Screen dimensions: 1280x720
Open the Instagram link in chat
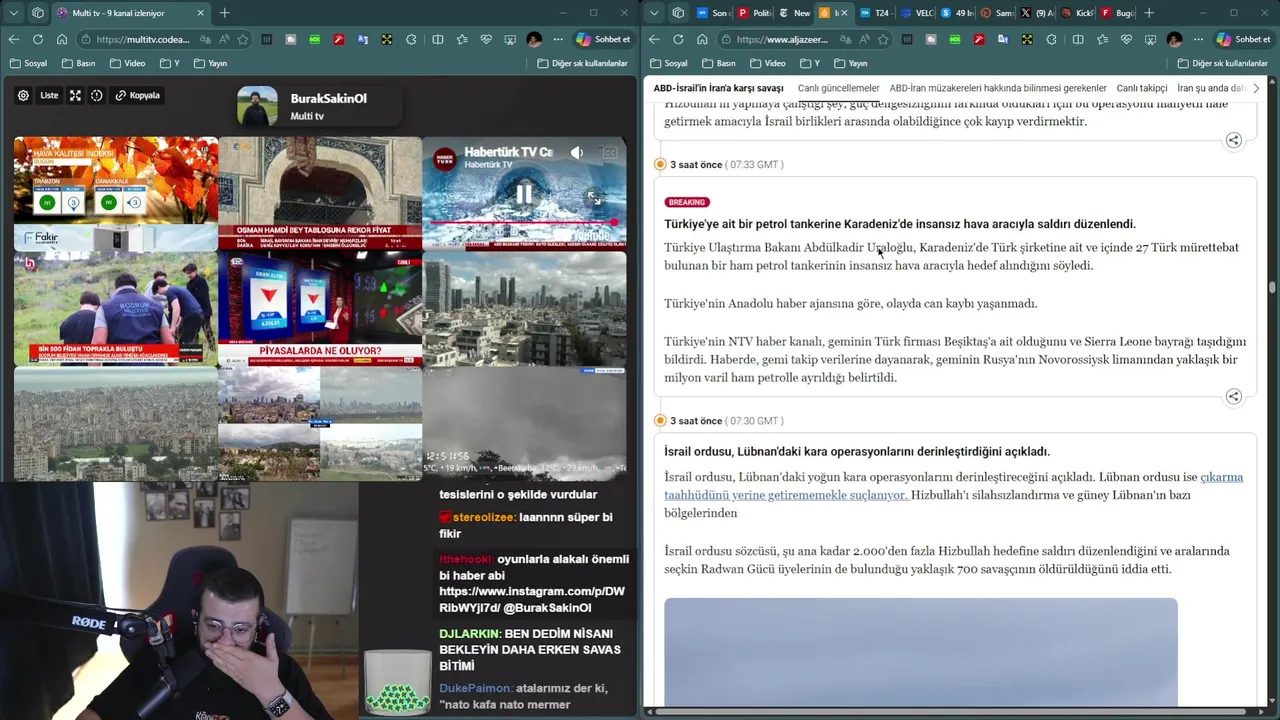532,600
